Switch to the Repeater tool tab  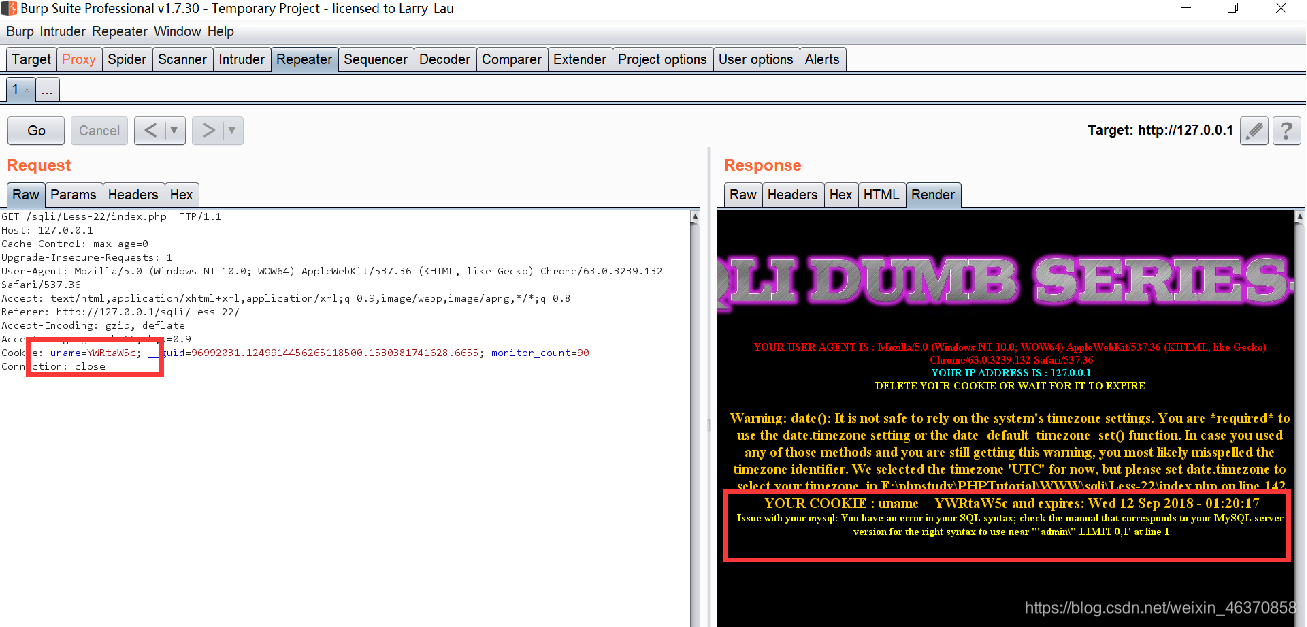304,59
